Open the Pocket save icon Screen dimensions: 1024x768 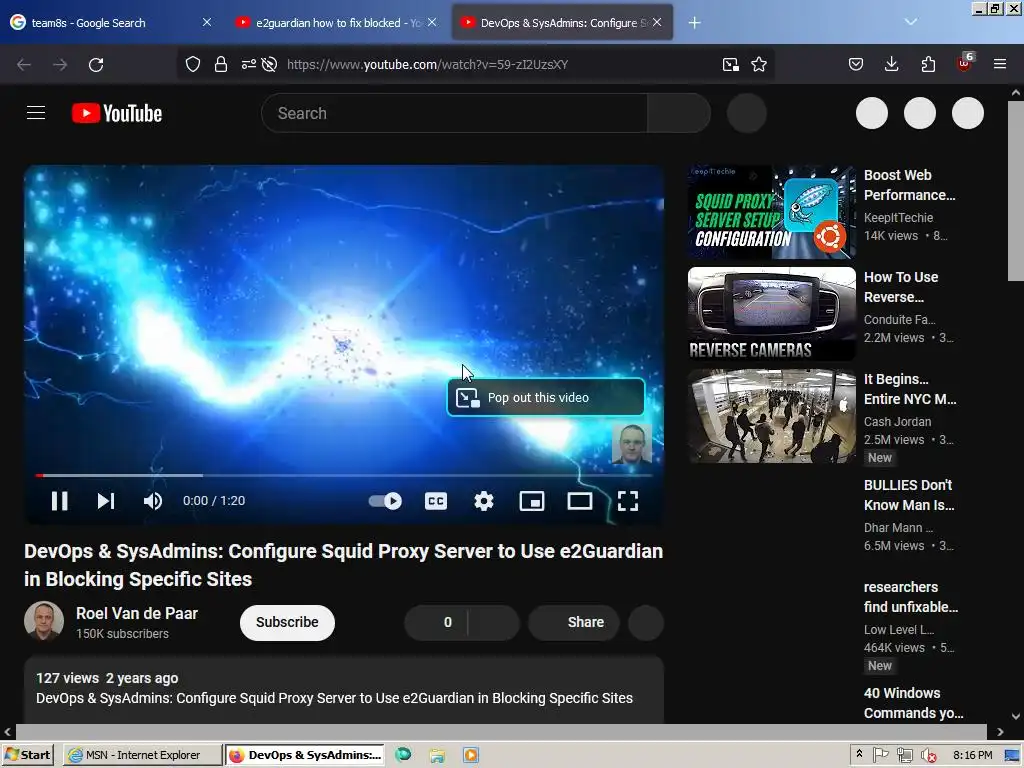click(856, 65)
